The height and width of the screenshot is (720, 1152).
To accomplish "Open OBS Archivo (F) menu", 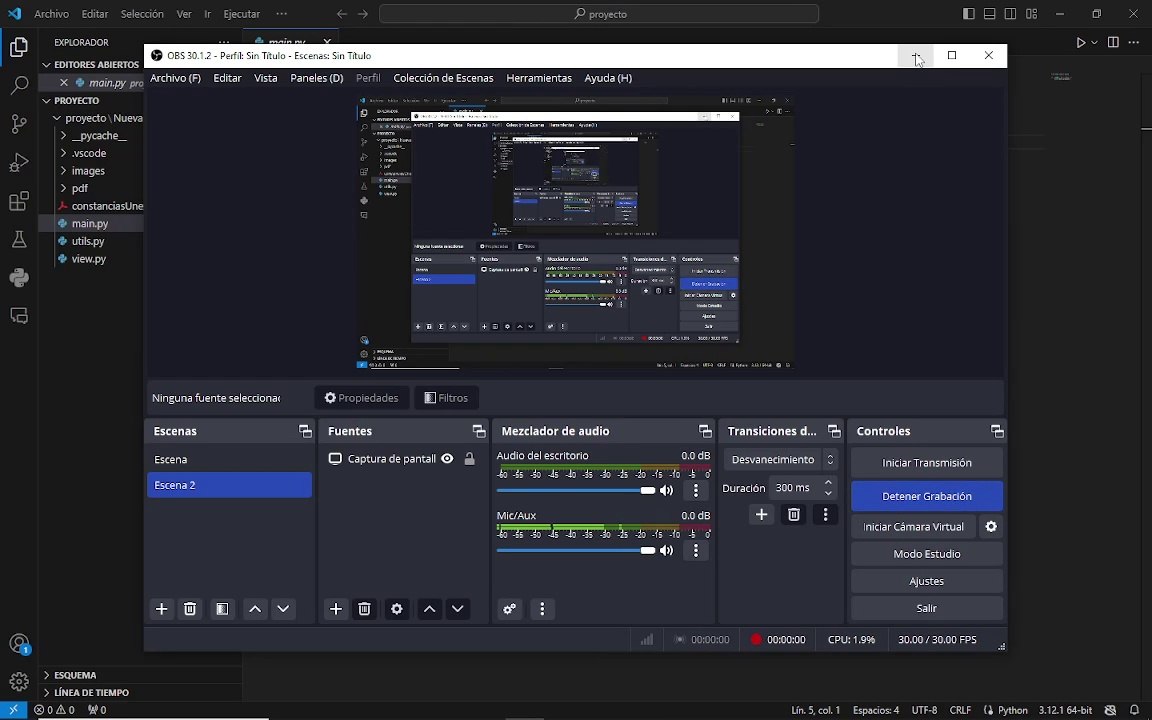I will pos(176,78).
